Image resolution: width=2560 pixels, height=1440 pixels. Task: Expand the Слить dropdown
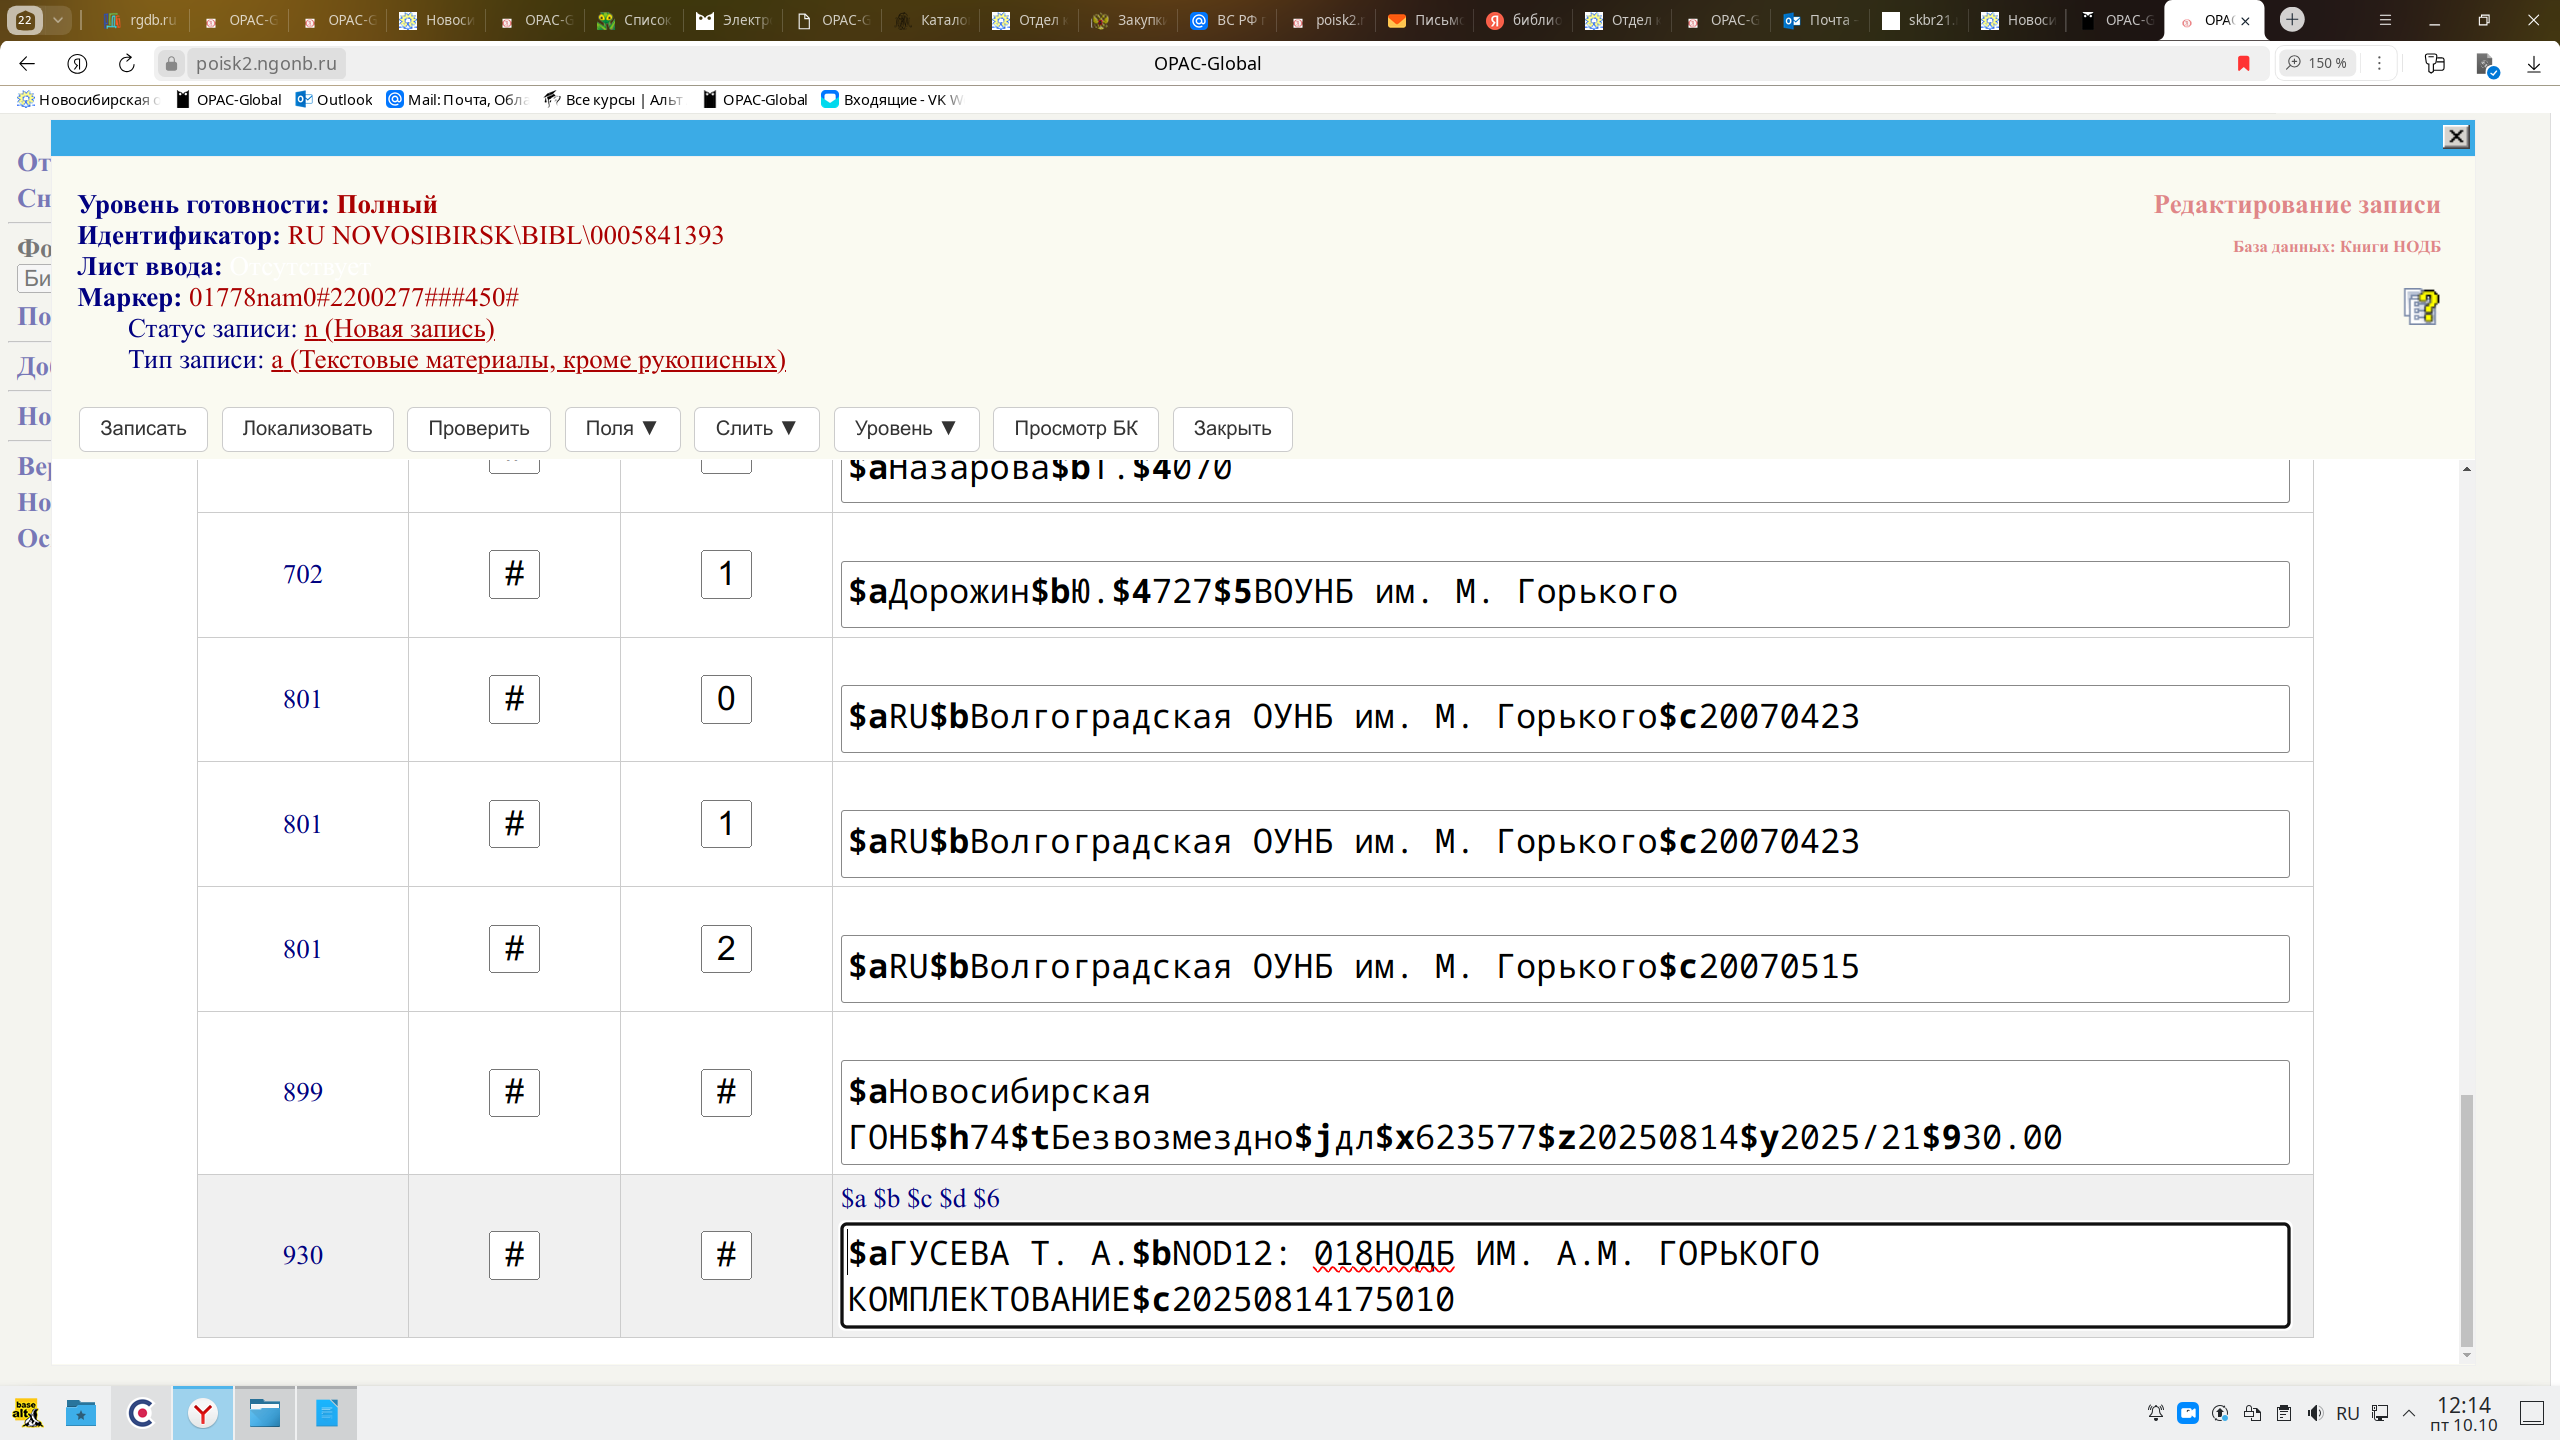pyautogui.click(x=756, y=428)
